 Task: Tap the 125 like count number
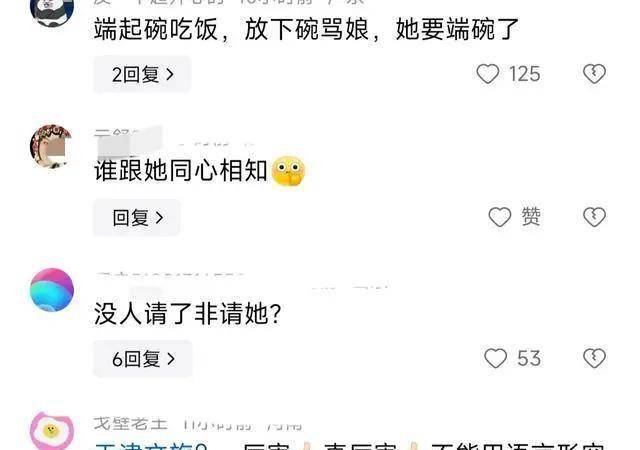[x=524, y=74]
